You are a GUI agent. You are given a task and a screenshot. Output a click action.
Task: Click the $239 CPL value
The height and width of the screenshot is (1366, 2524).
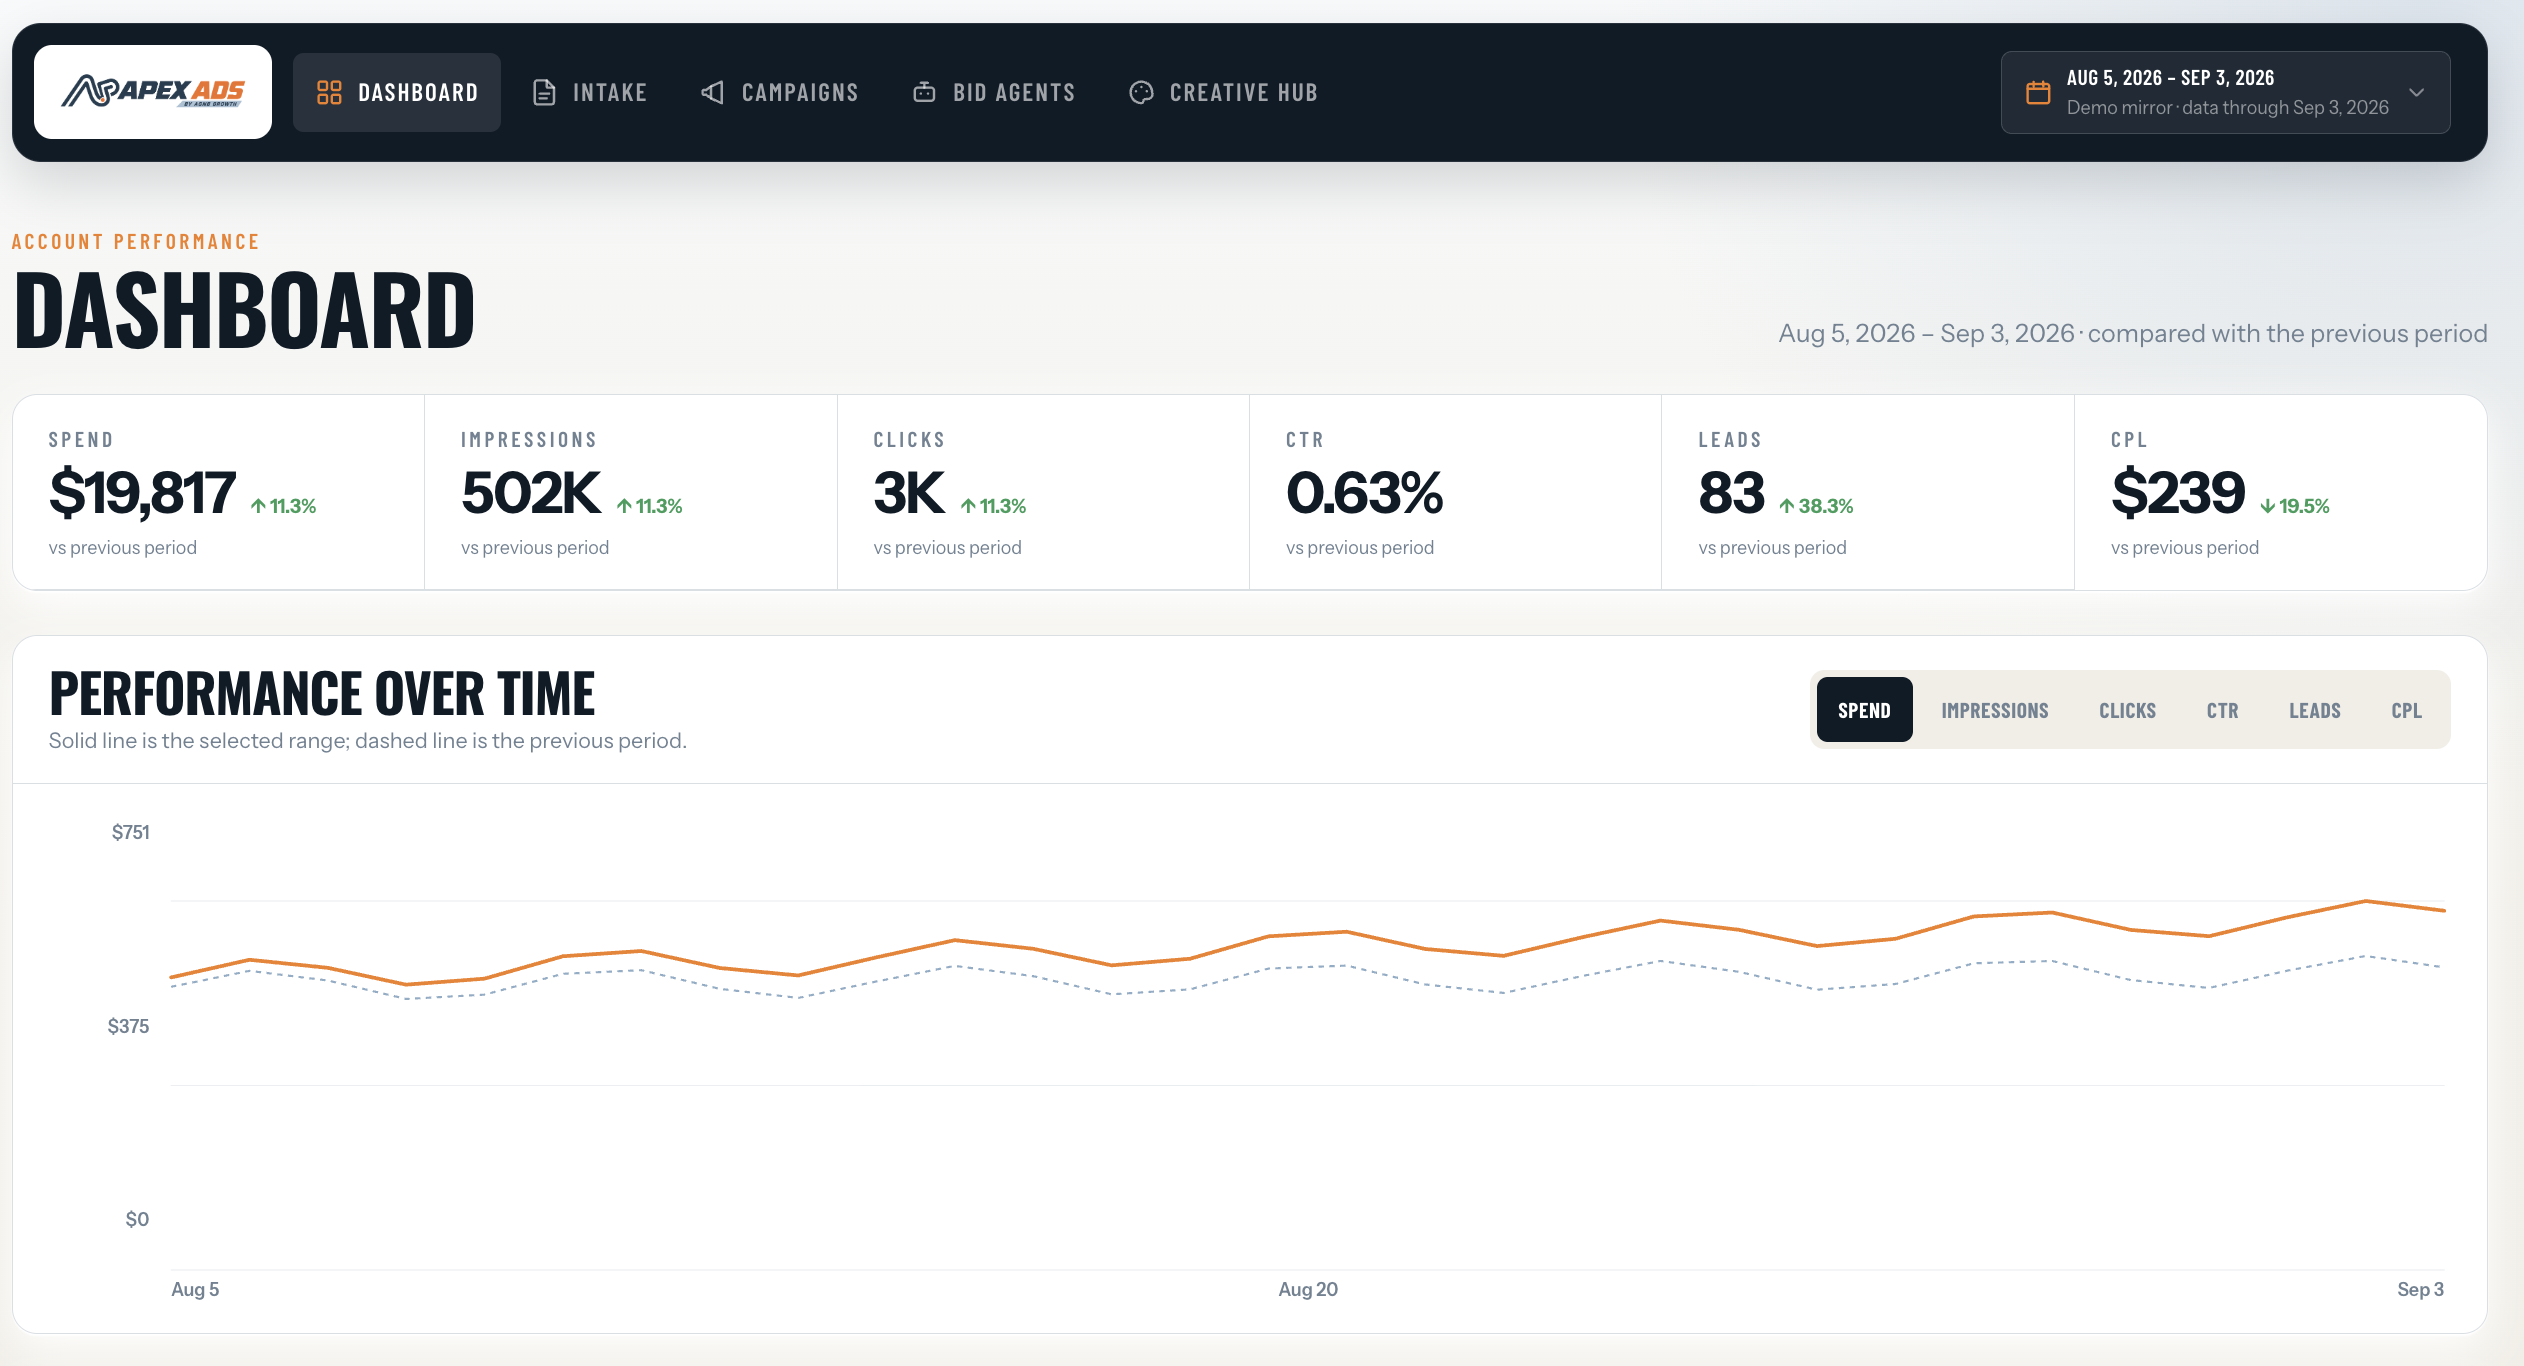[2178, 493]
